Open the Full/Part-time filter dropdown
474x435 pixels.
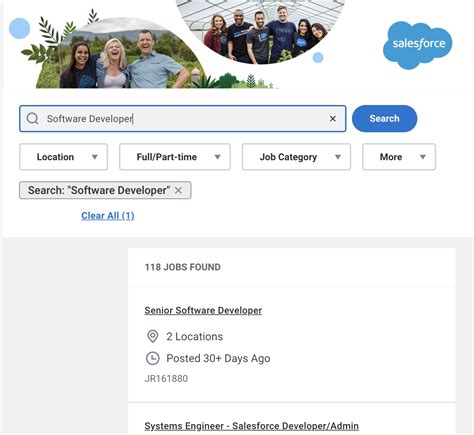[175, 157]
